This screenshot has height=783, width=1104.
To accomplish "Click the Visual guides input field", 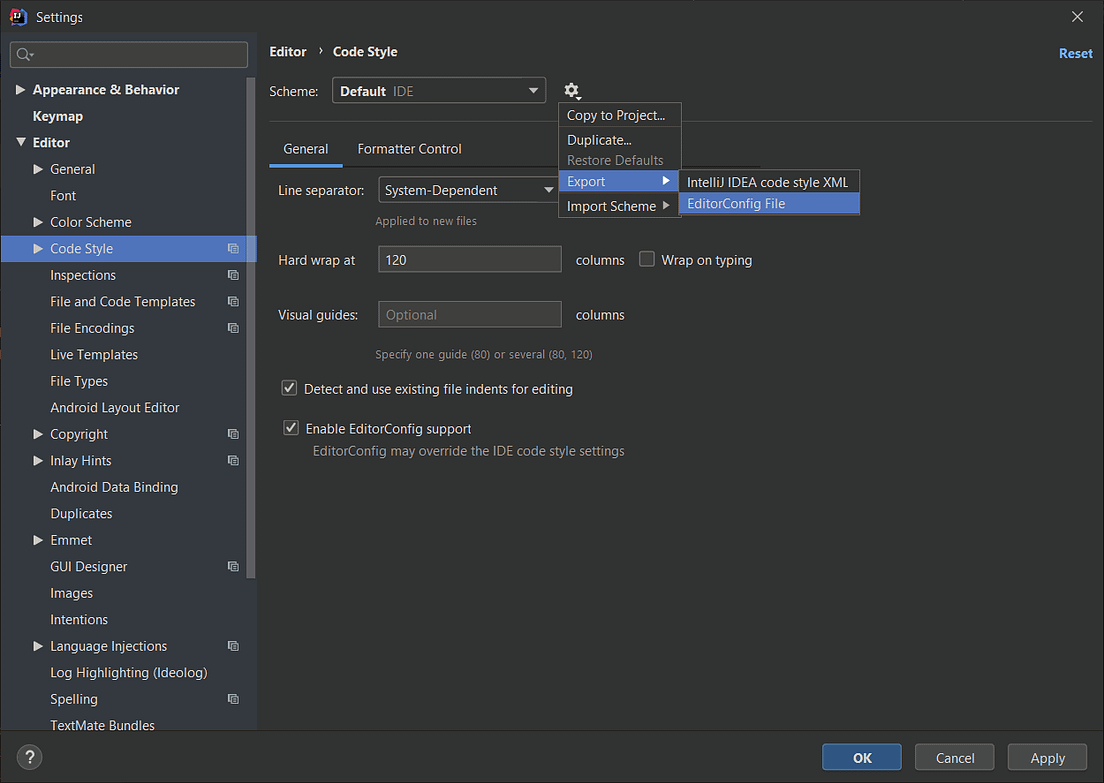I will pyautogui.click(x=469, y=314).
